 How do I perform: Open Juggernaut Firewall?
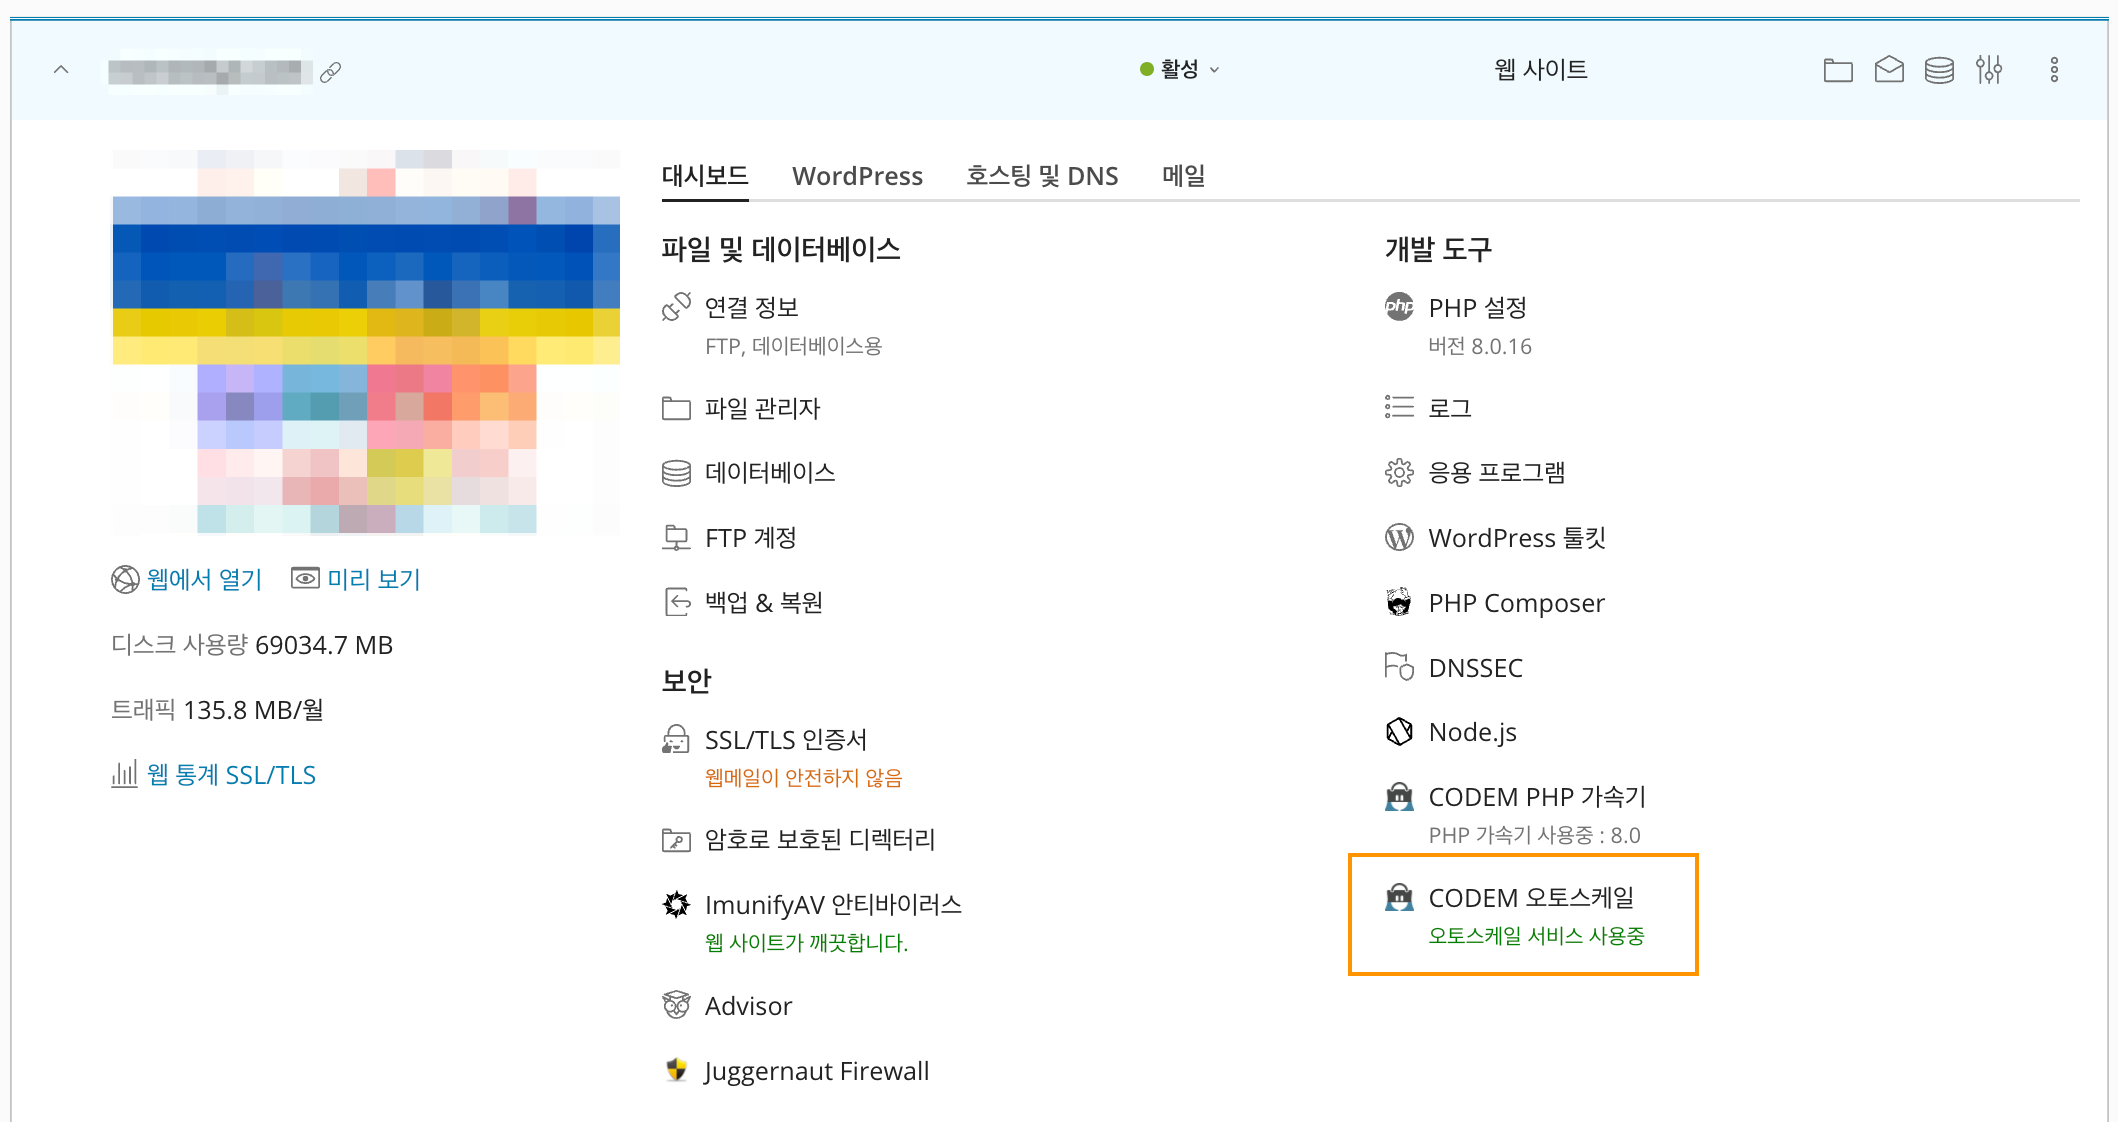816,1071
